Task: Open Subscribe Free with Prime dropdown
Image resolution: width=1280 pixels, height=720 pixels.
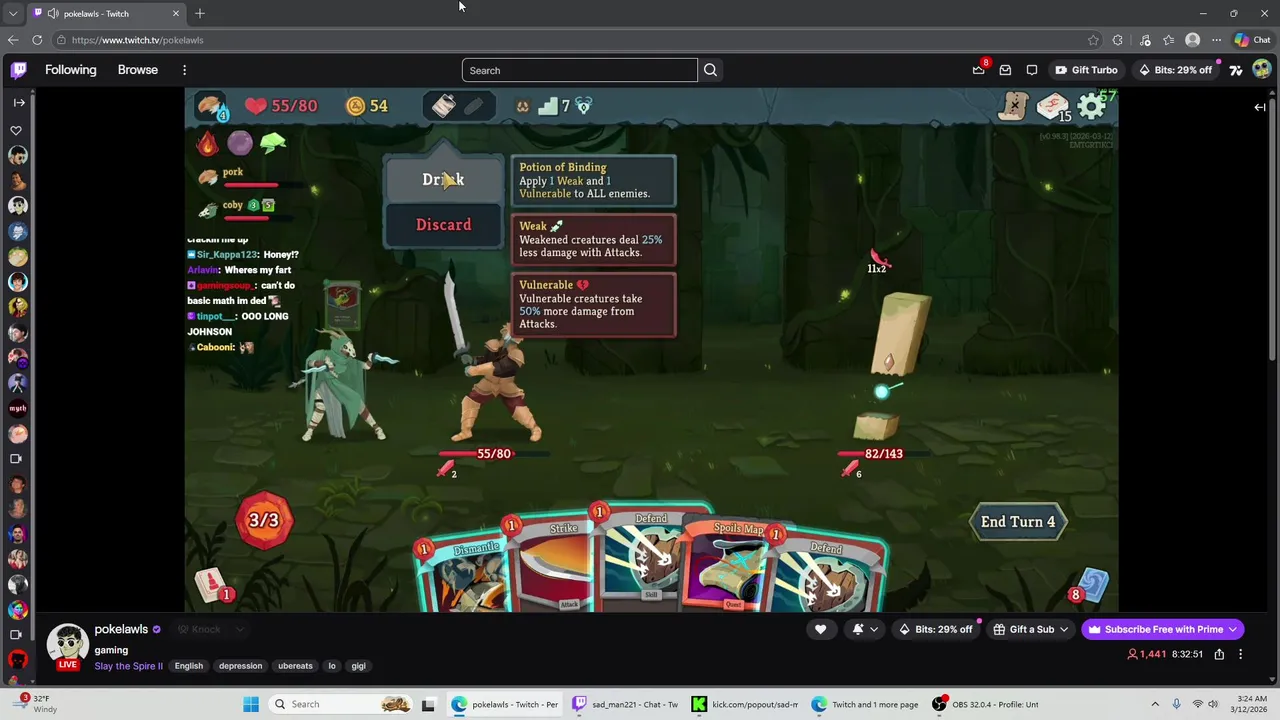Action: point(1162,629)
